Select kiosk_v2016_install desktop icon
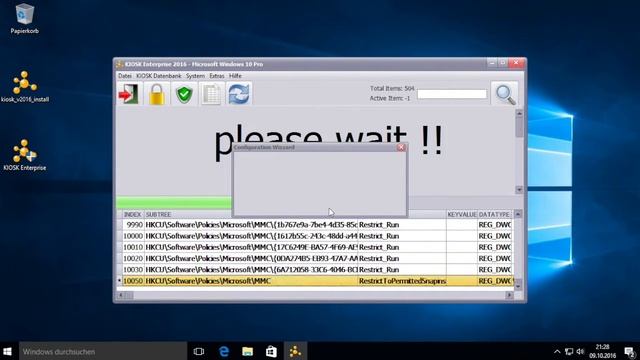 [x=24, y=87]
